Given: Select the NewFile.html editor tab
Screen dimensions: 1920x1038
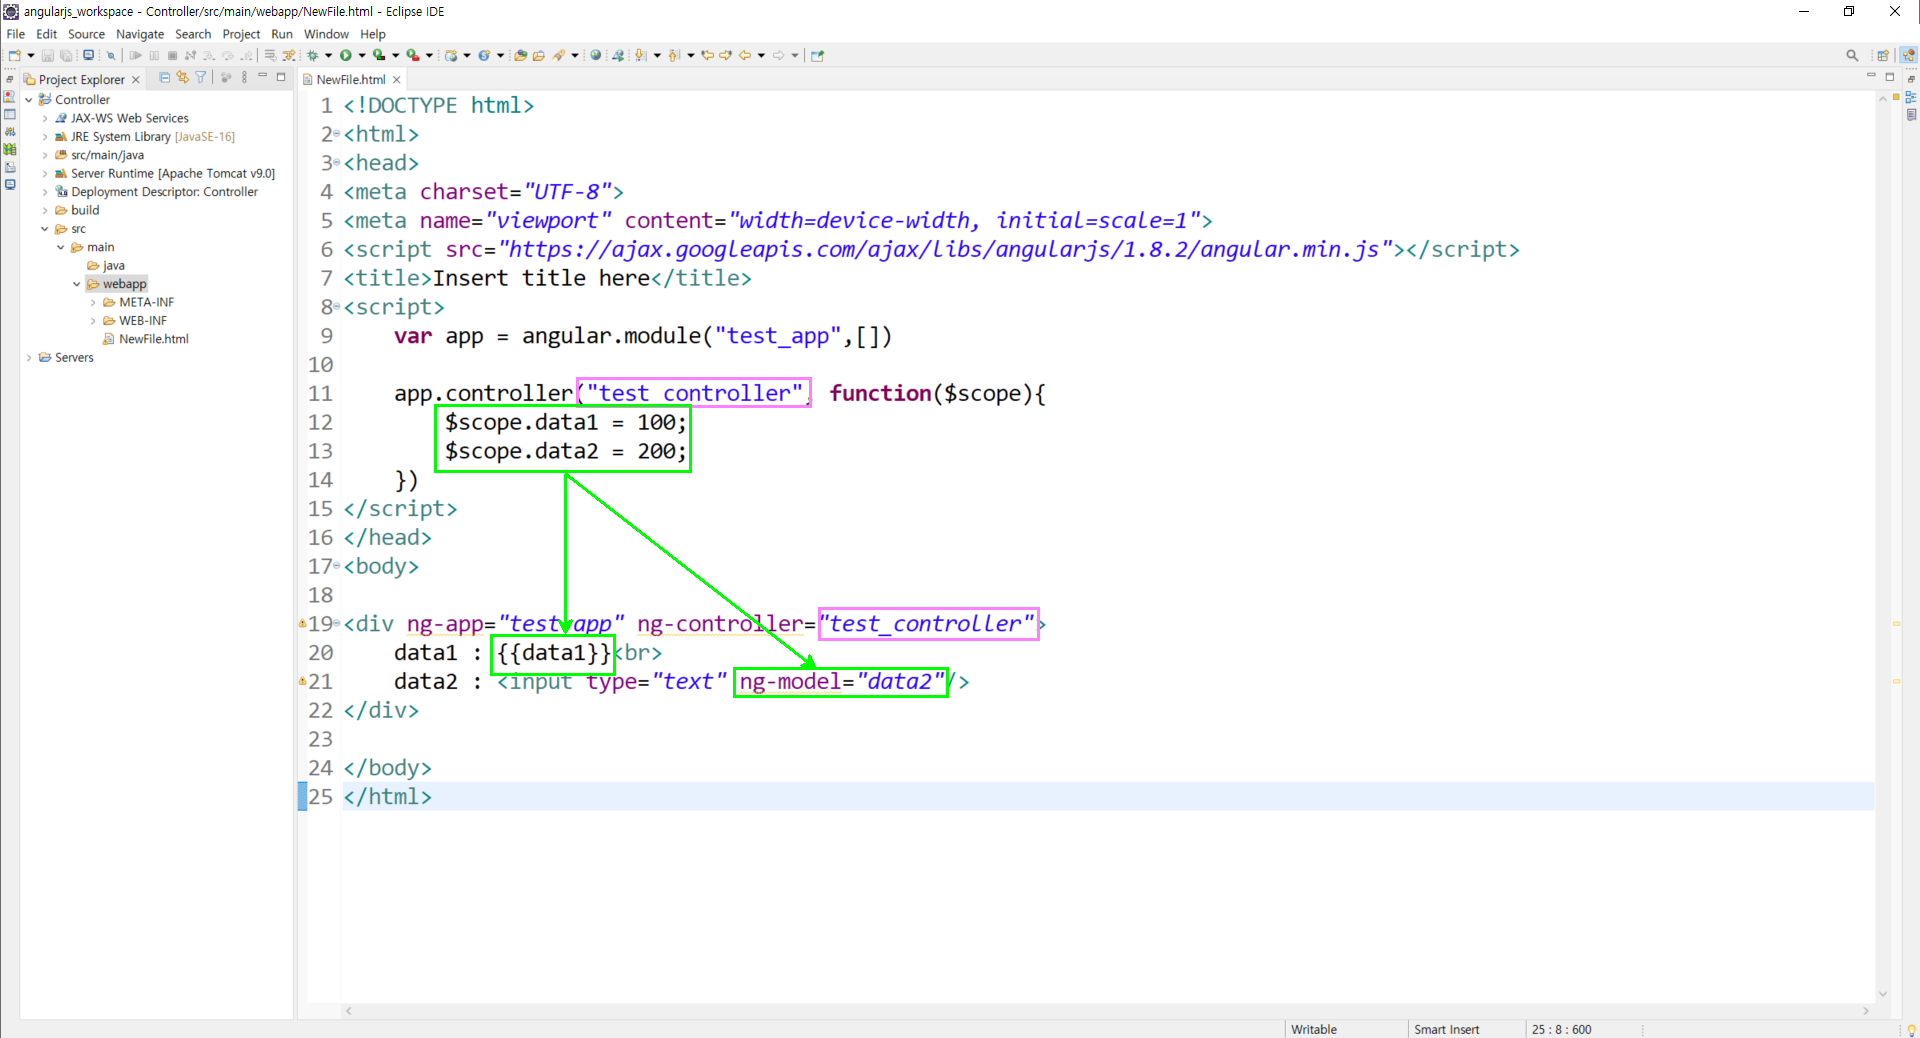Looking at the screenshot, I should [x=351, y=80].
